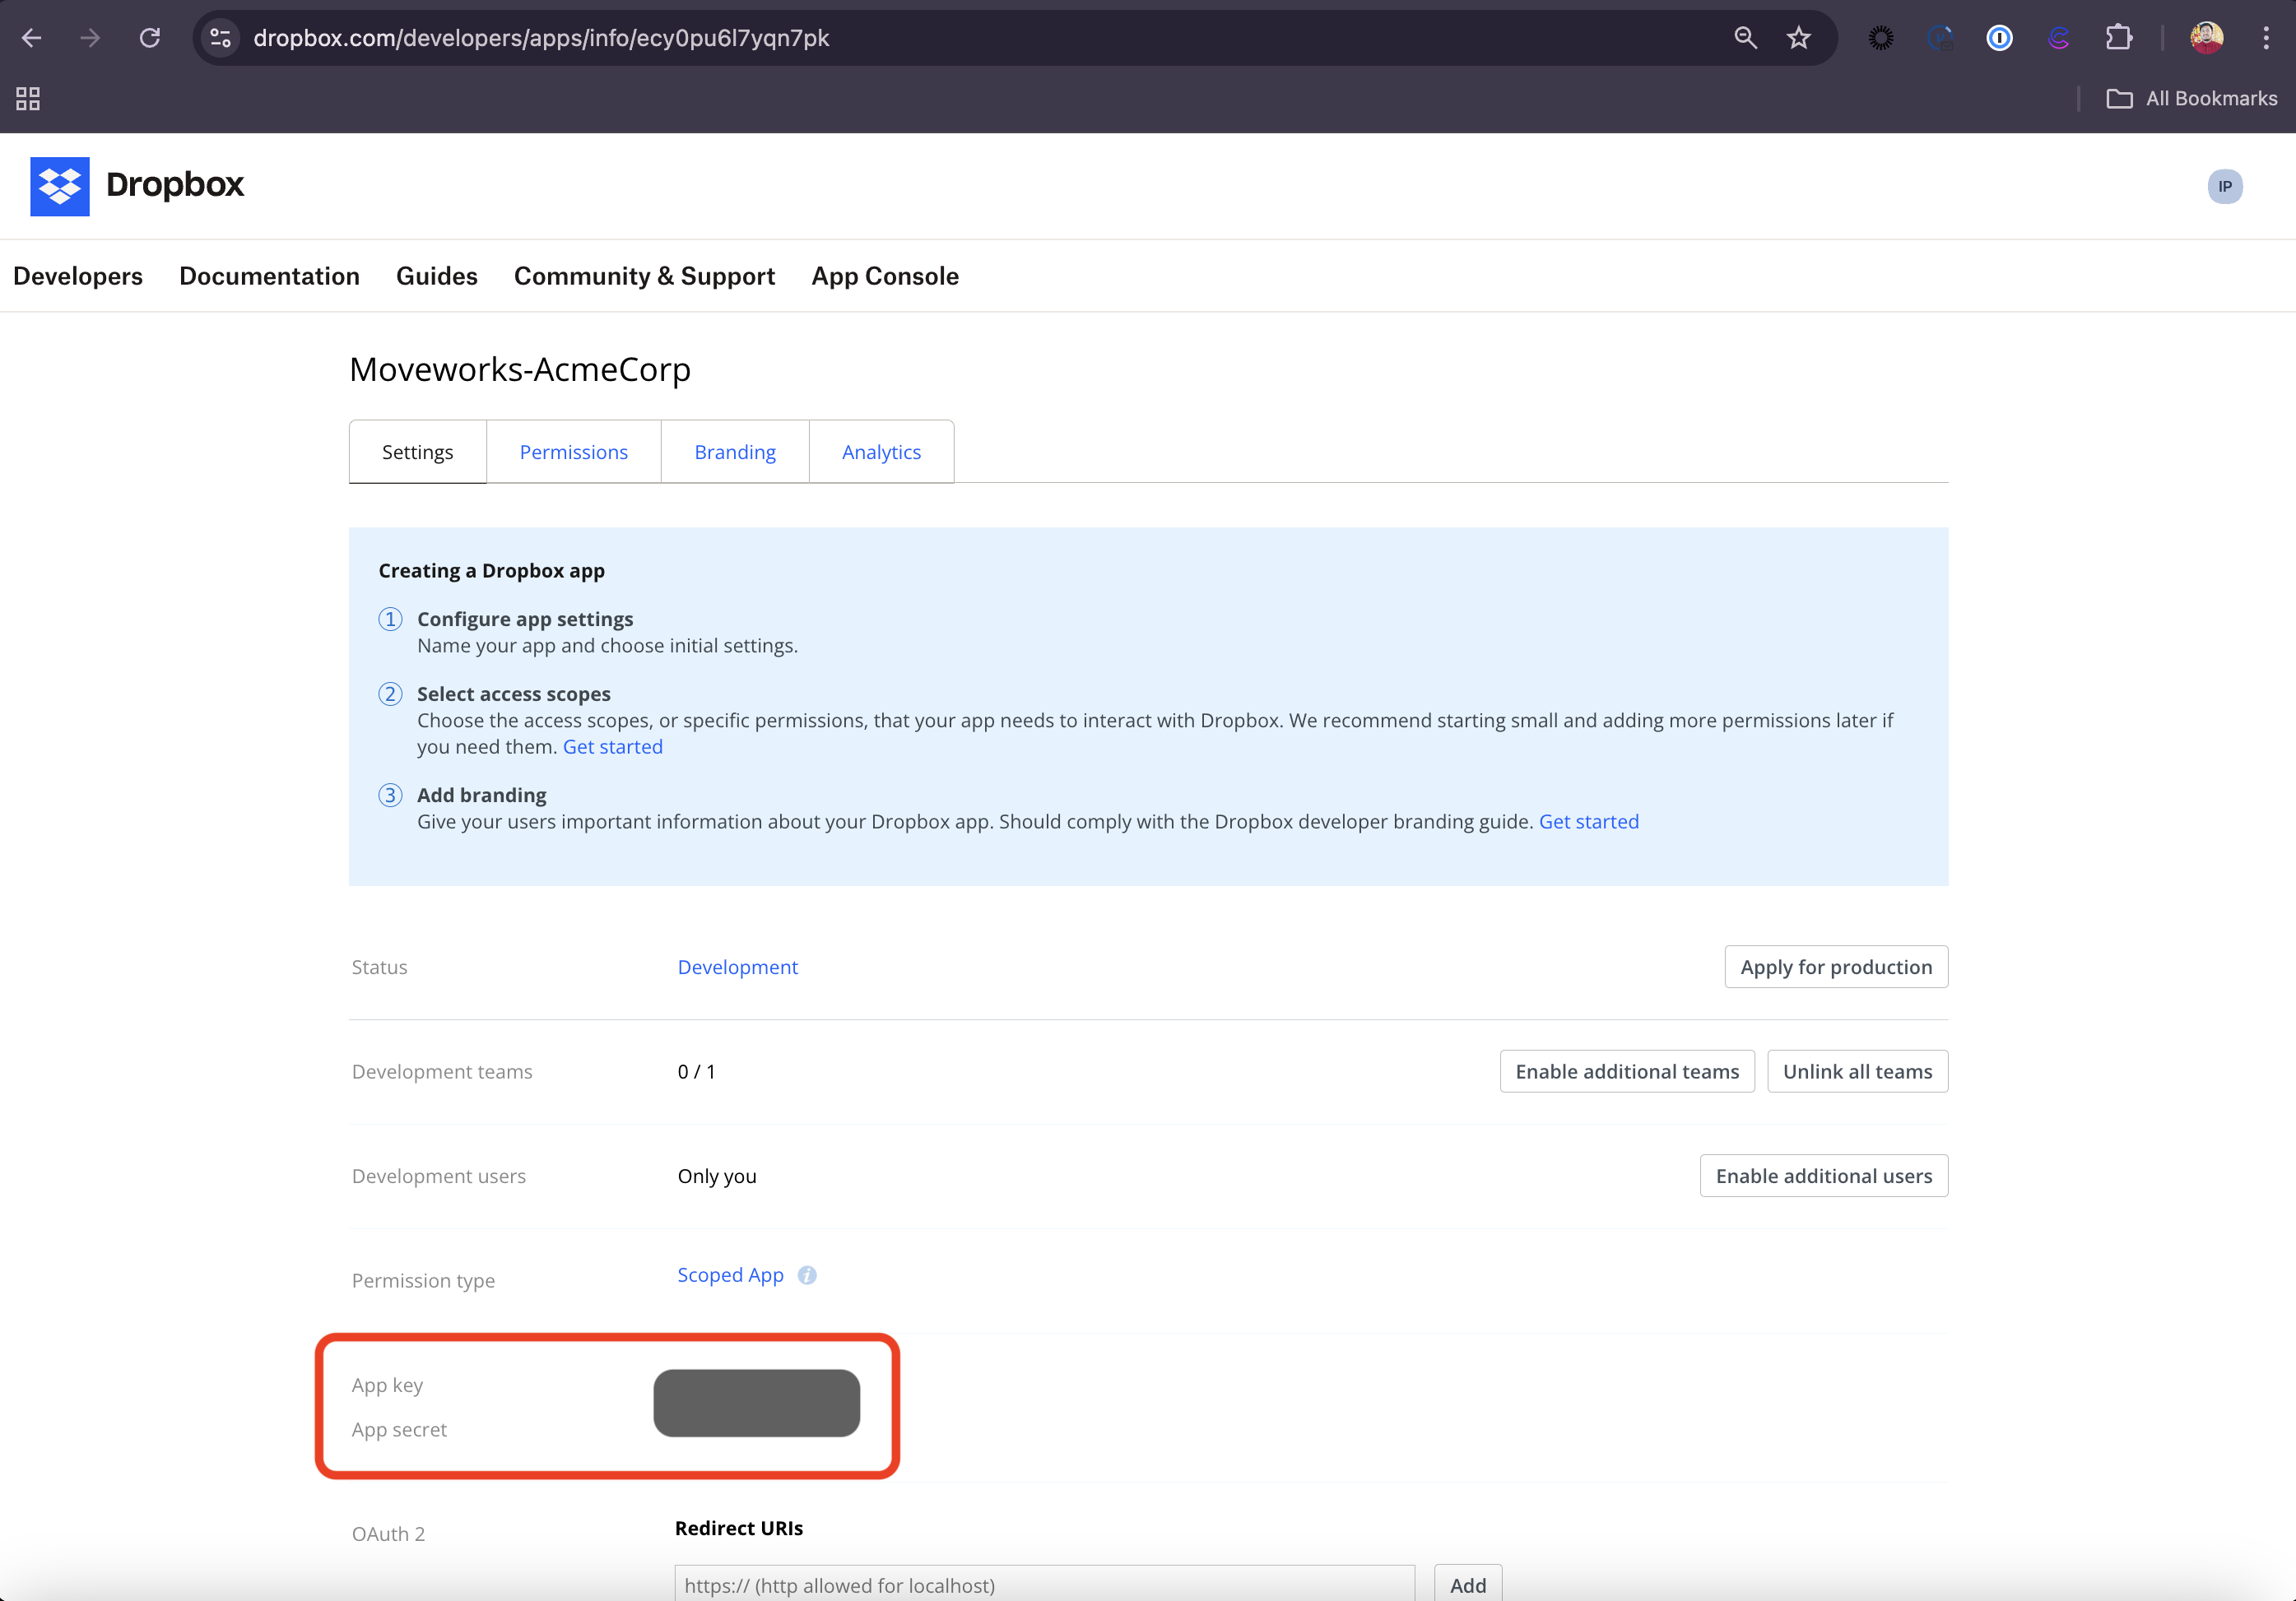Bookmark this page with the star icon
Image resolution: width=2296 pixels, height=1601 pixels.
coord(1798,38)
